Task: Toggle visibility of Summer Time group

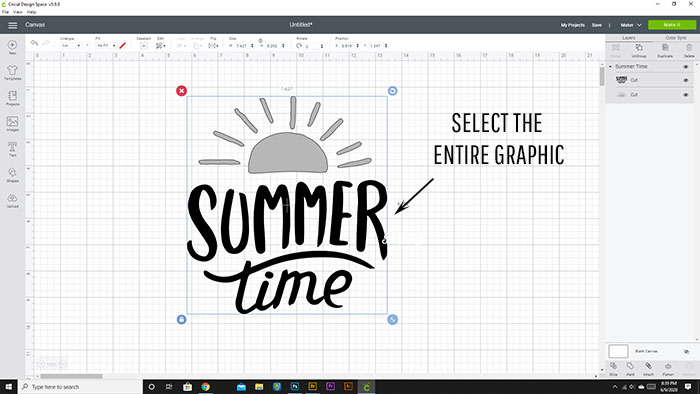Action: [686, 66]
